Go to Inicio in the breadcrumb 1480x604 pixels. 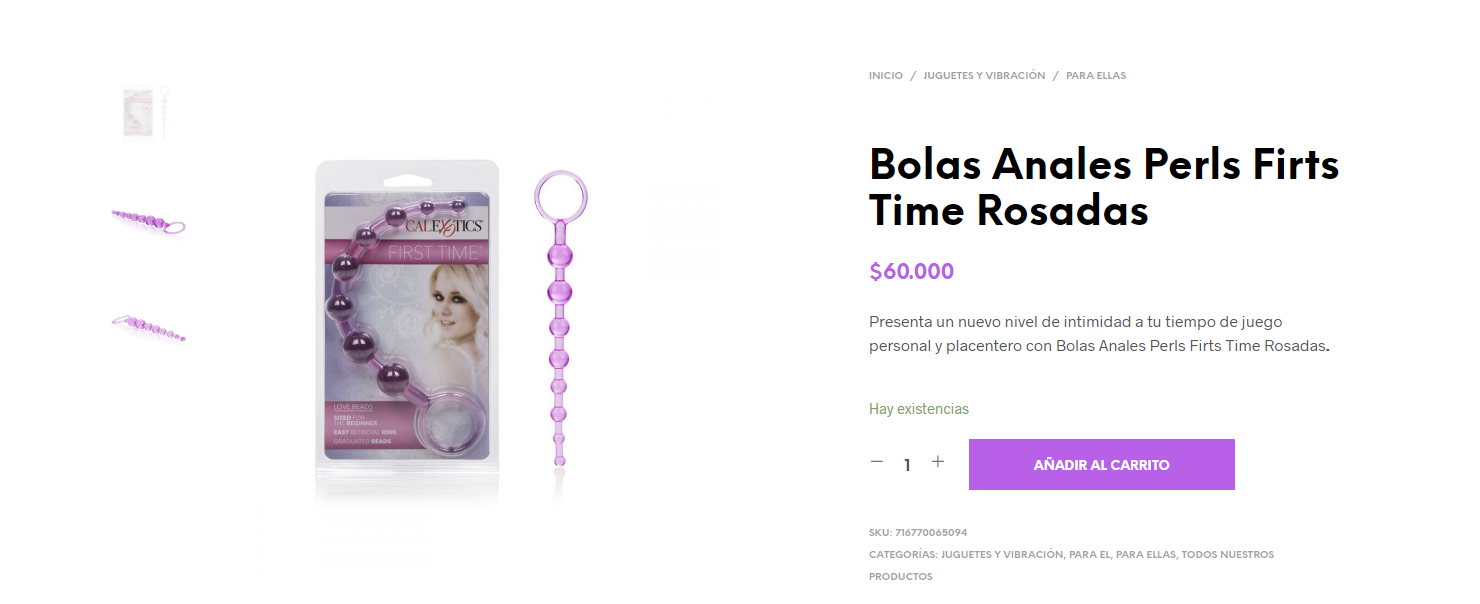tap(885, 76)
